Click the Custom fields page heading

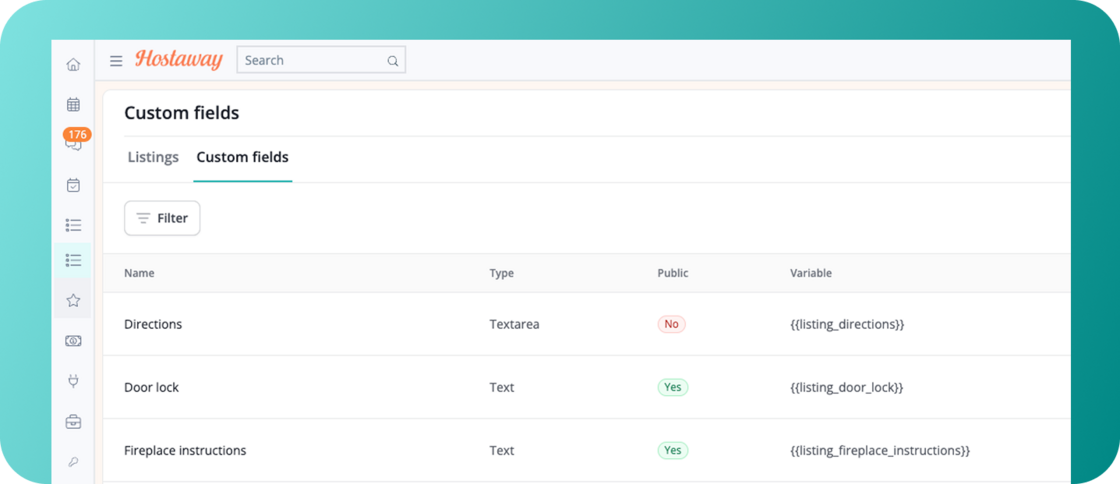tap(181, 113)
